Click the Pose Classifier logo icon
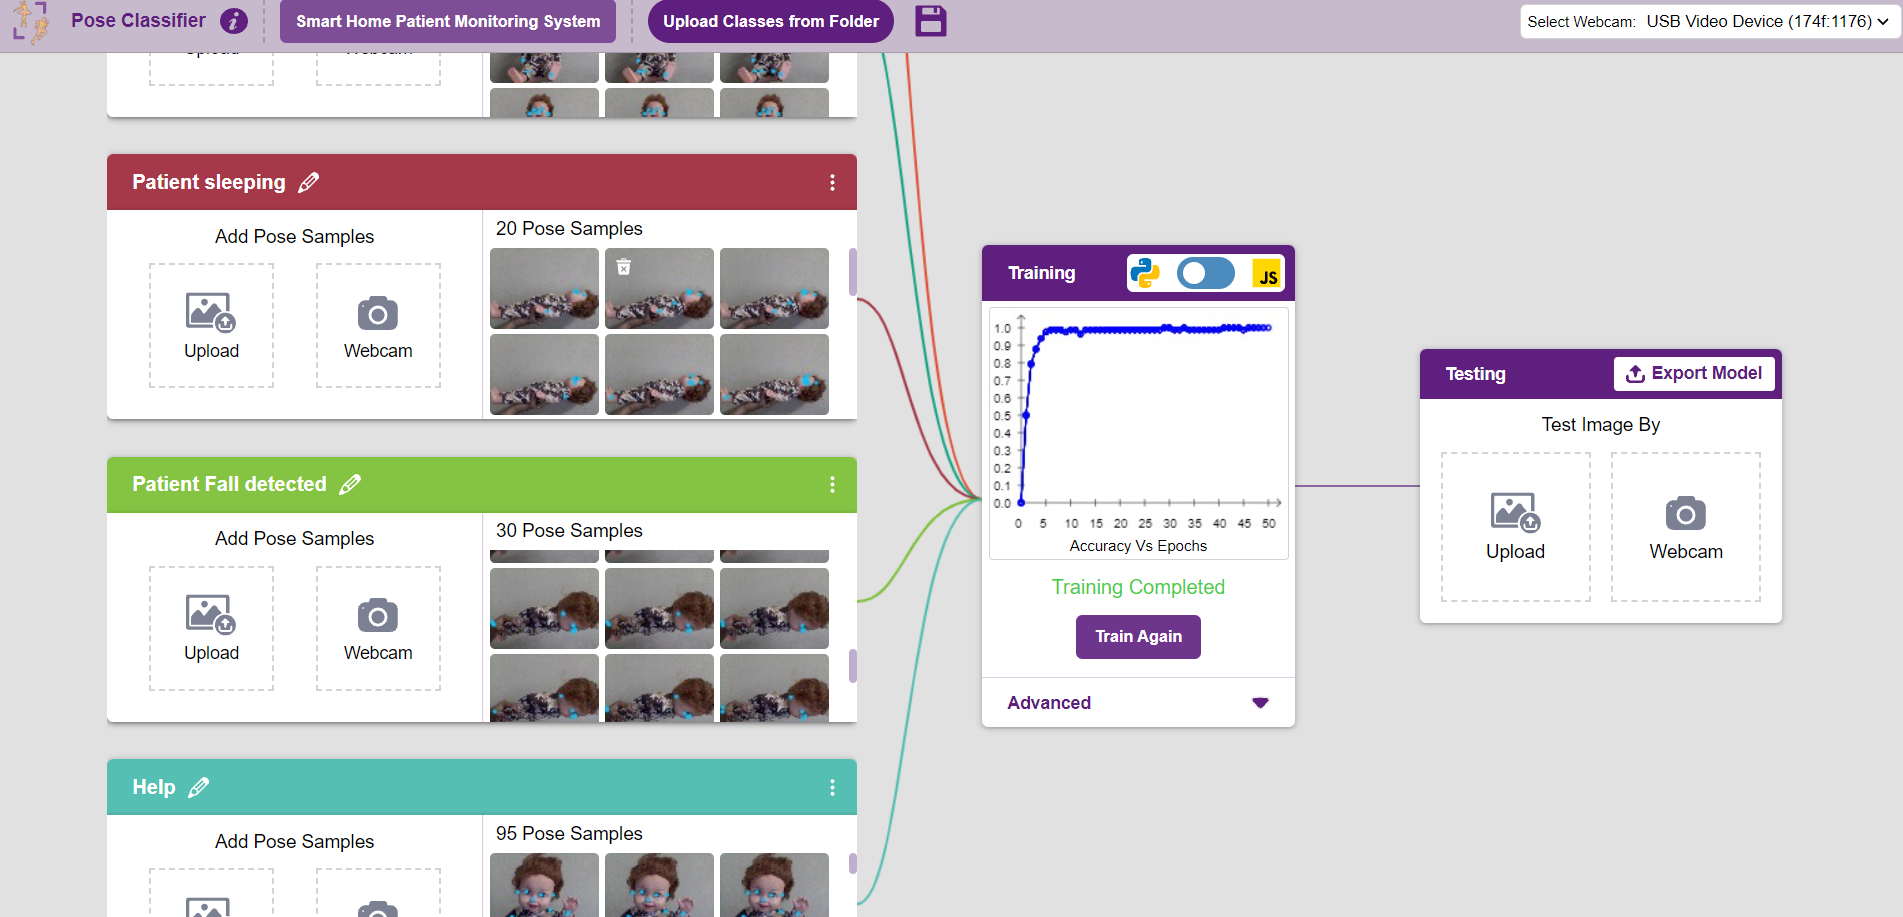 point(30,22)
